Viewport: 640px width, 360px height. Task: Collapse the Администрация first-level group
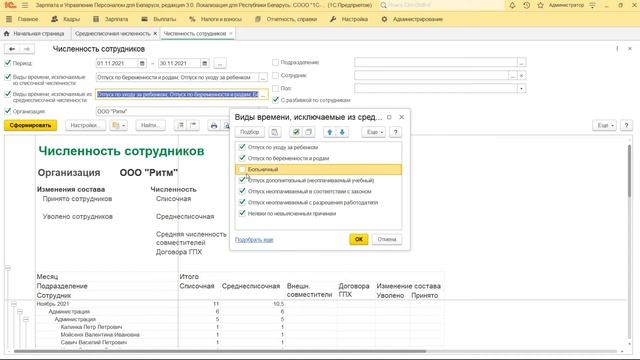[20, 312]
